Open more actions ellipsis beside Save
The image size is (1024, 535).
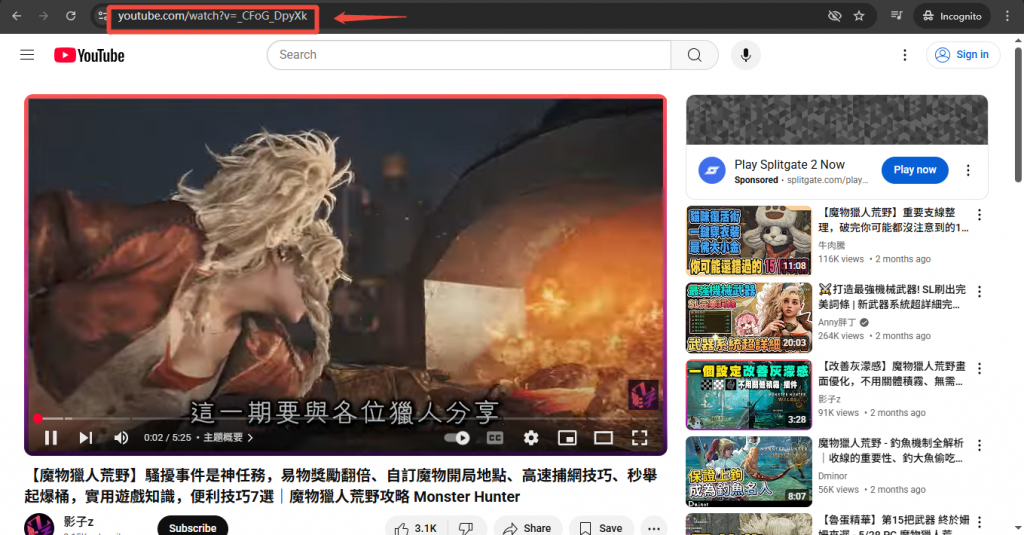[654, 528]
